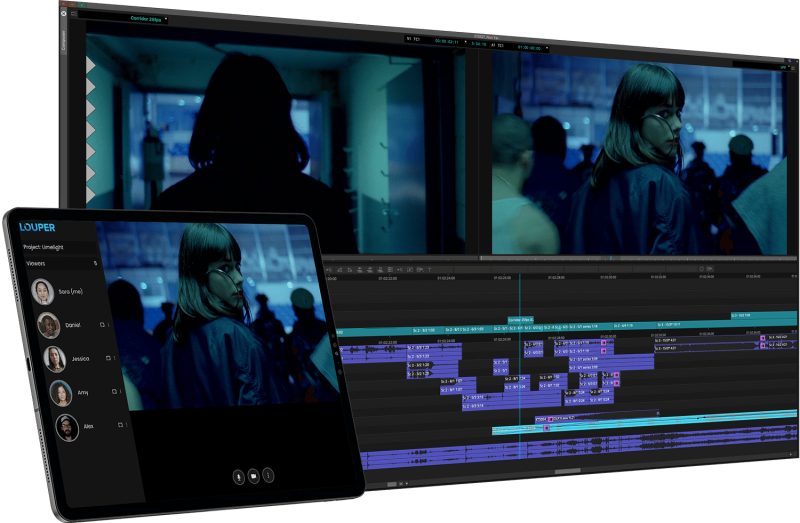800x523 pixels.
Task: Click the timeline horizontal scrollbar
Action: (x=567, y=470)
